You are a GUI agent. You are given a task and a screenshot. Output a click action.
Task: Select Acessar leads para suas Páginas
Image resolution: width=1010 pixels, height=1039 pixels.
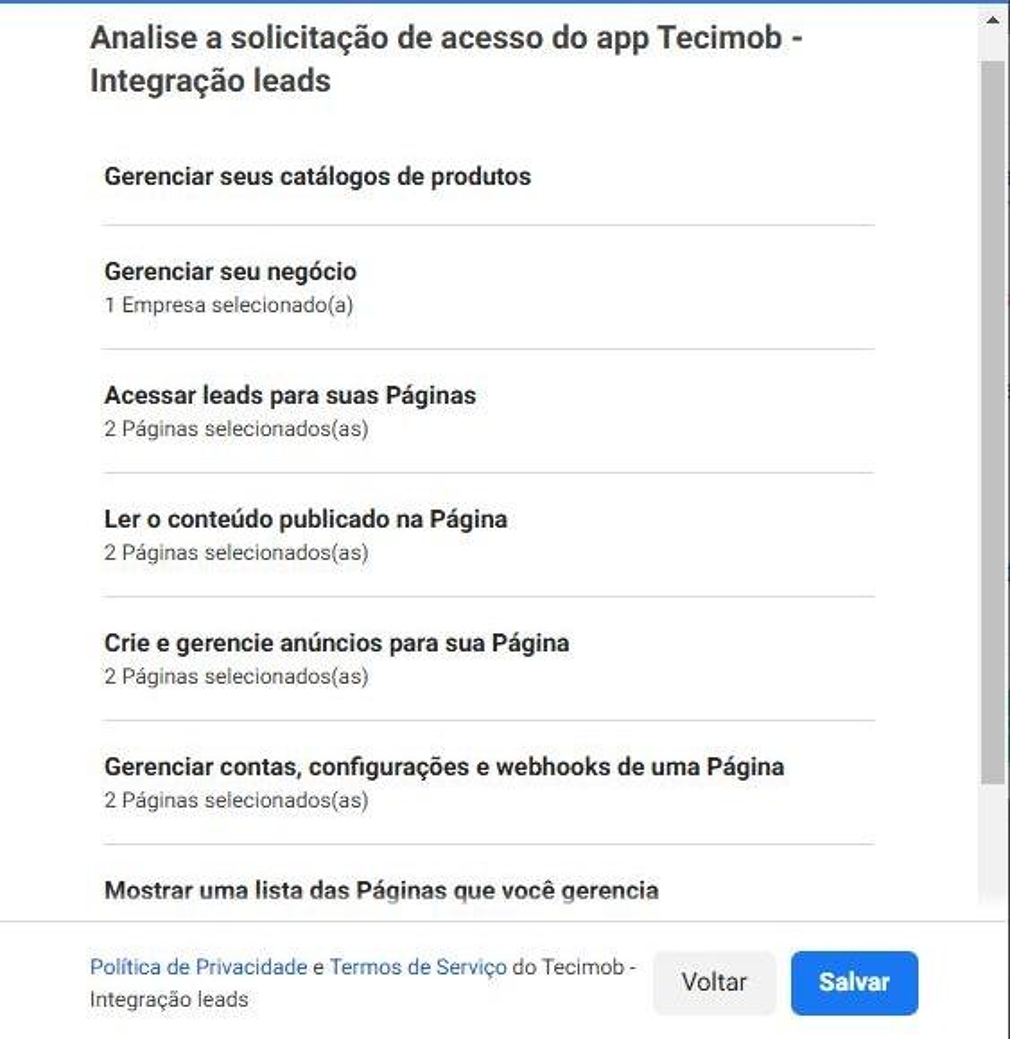click(290, 395)
